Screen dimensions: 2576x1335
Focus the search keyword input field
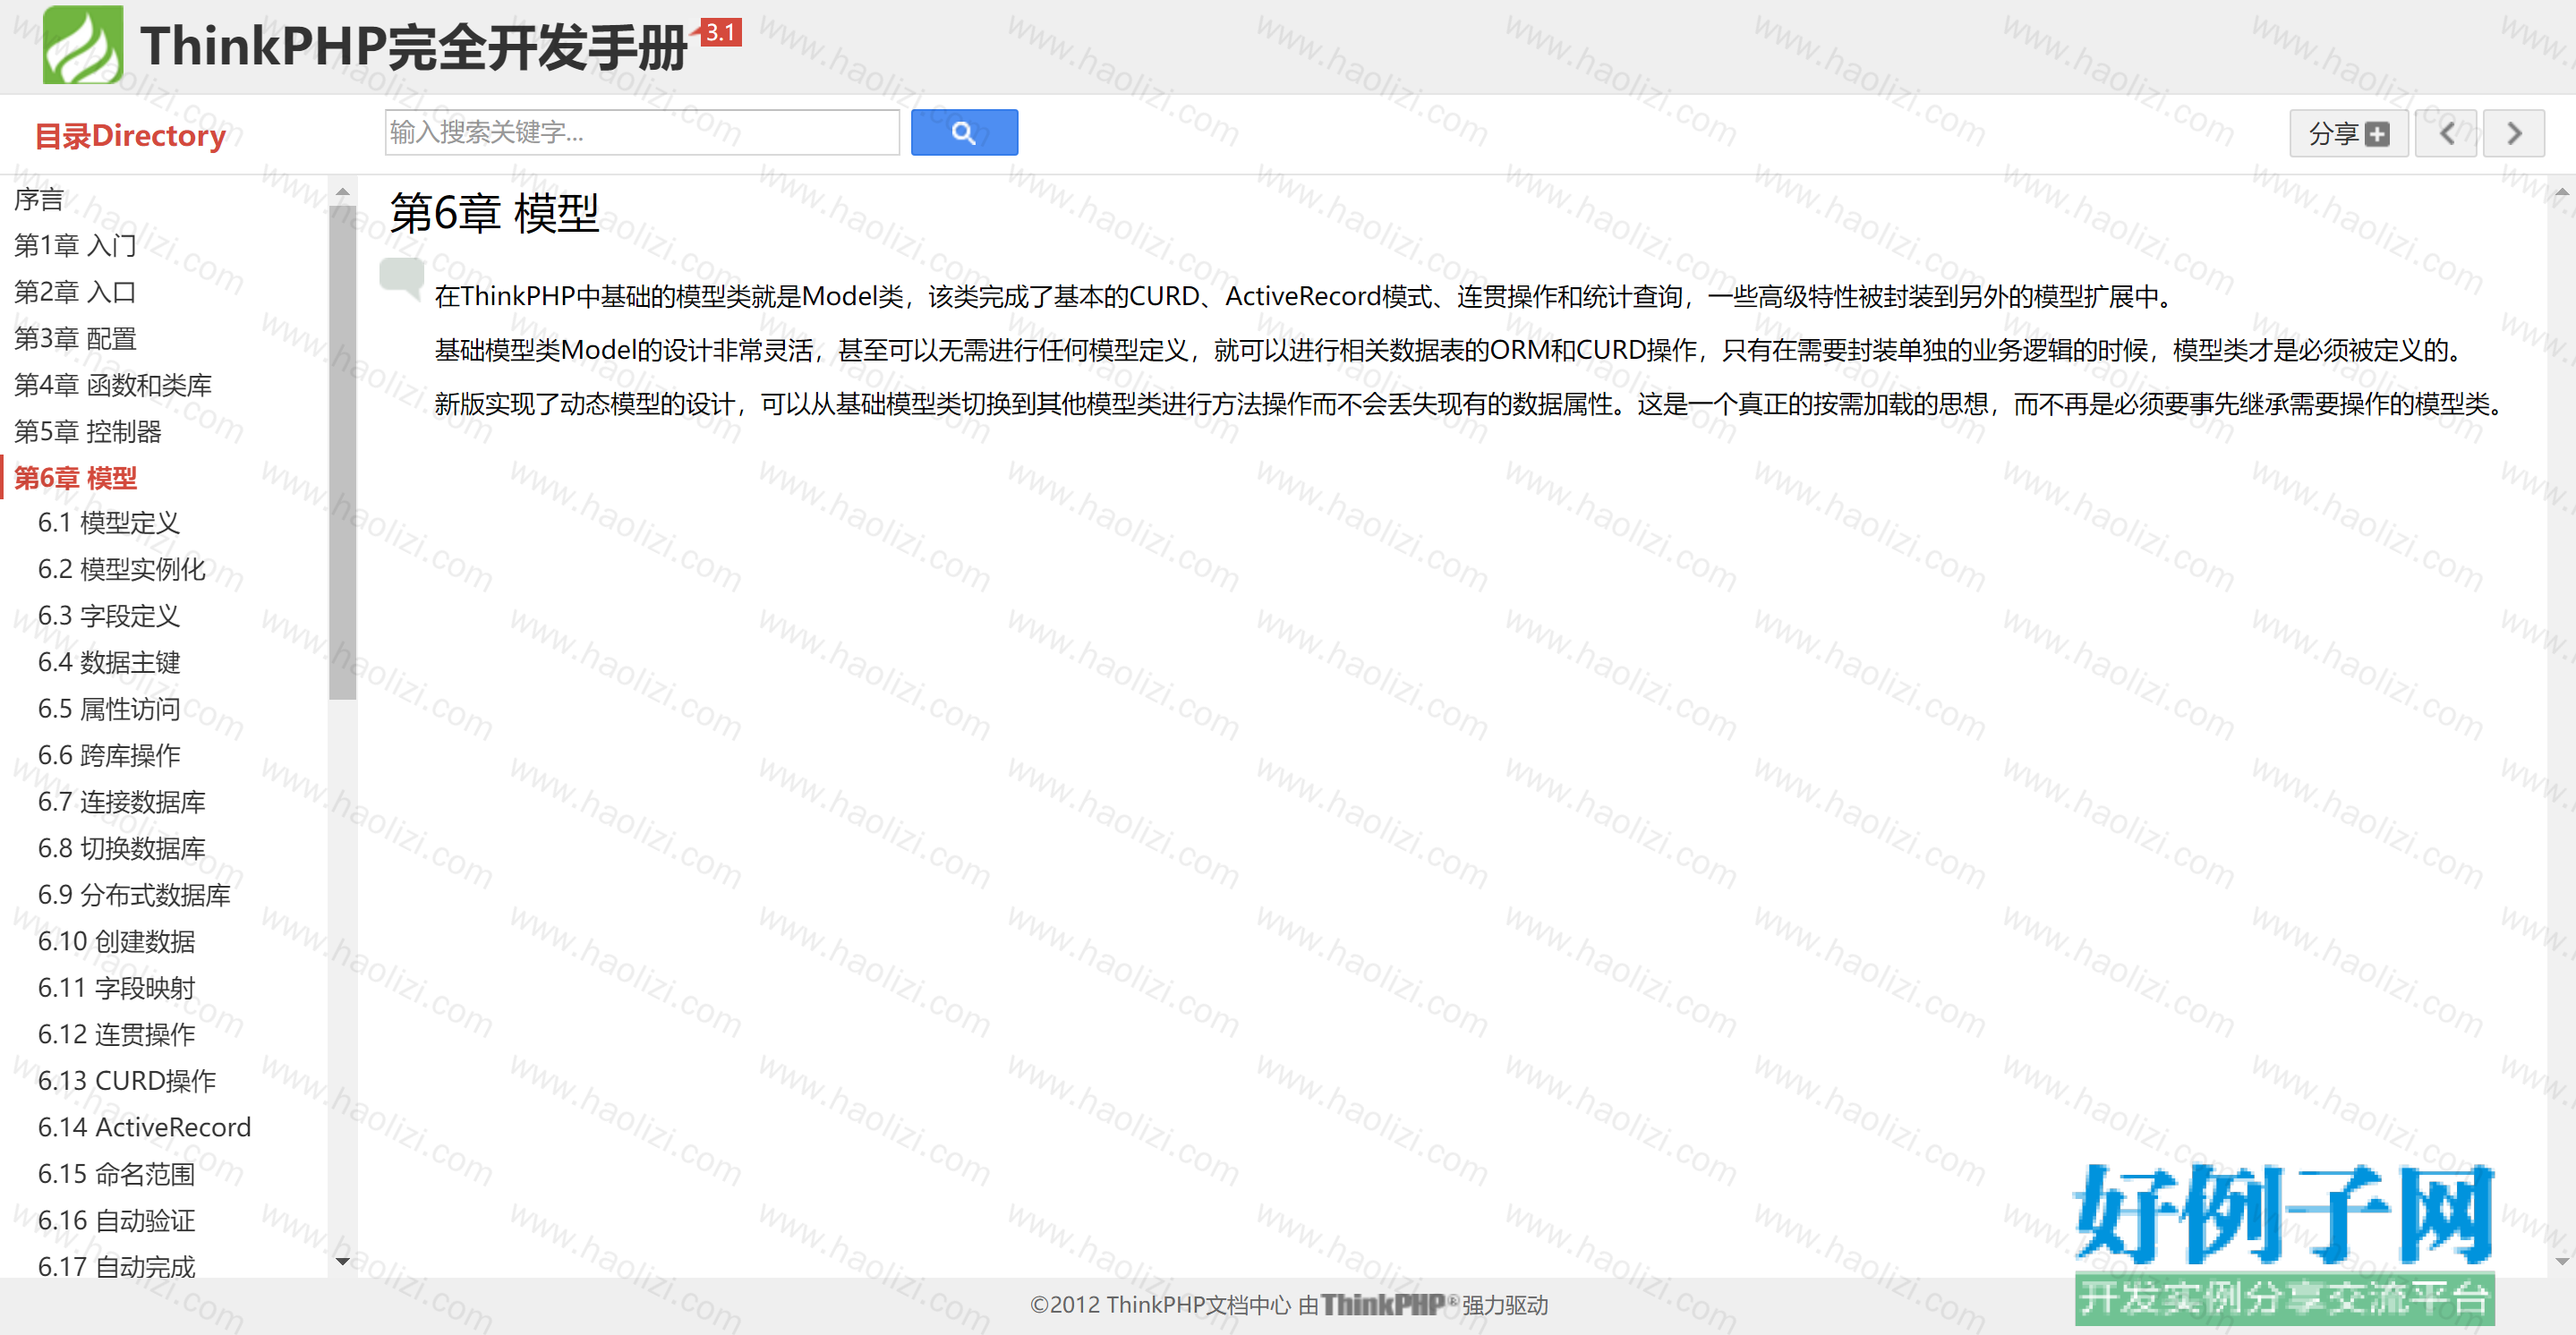point(642,132)
